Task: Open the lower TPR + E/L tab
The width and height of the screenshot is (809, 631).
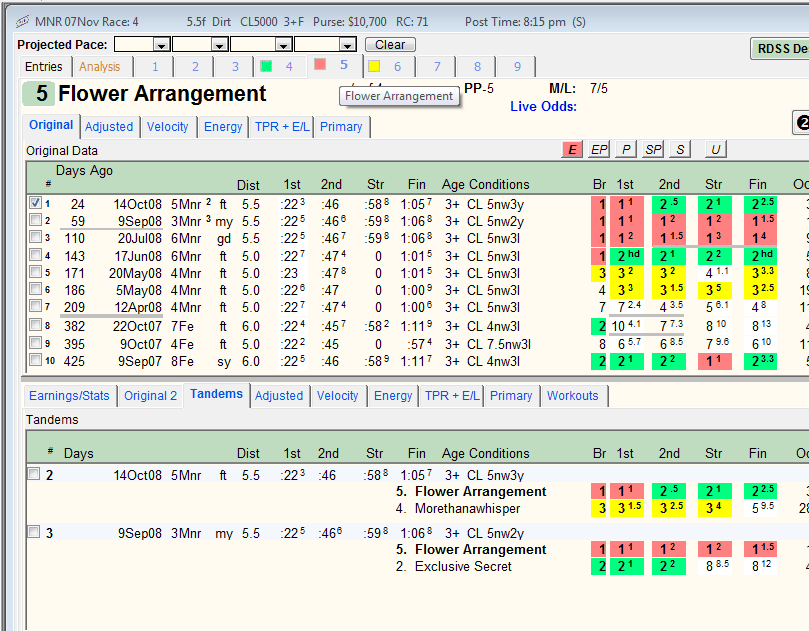Action: point(452,396)
